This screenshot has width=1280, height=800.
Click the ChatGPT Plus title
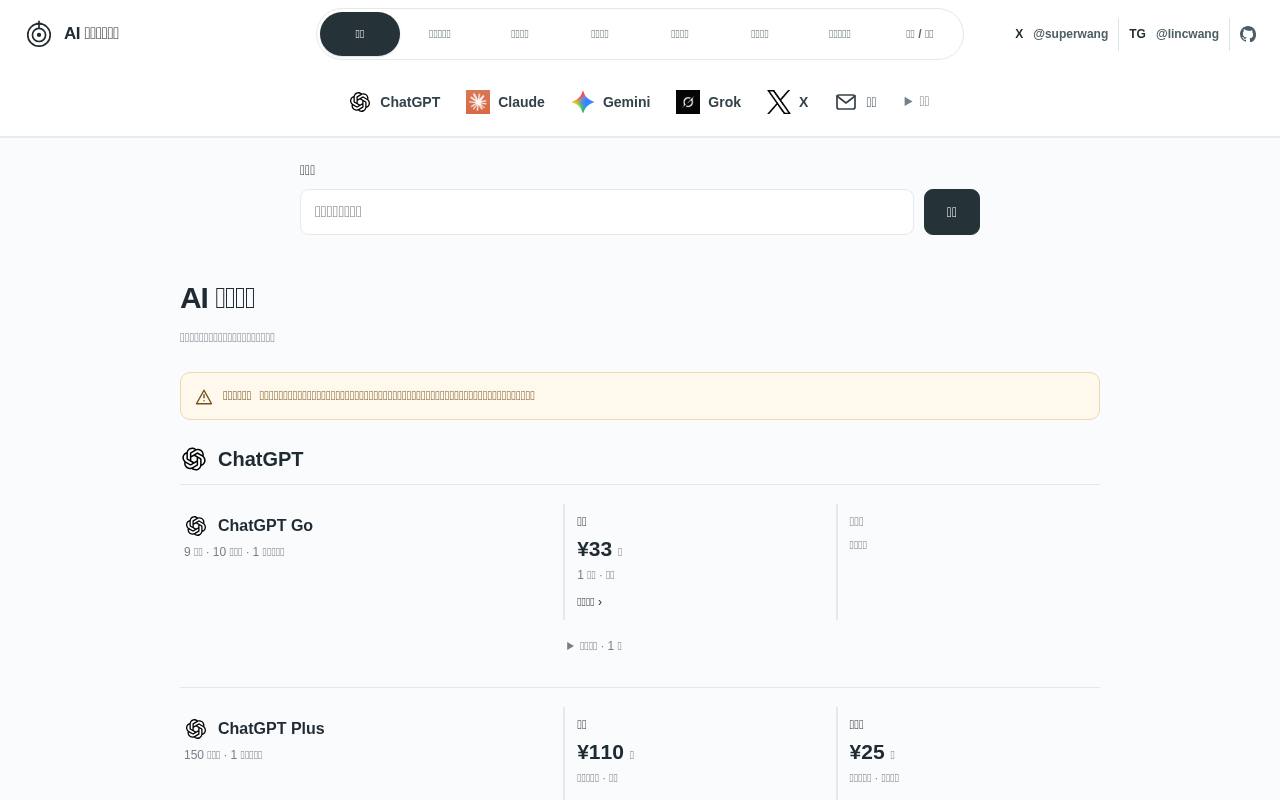[x=271, y=729]
